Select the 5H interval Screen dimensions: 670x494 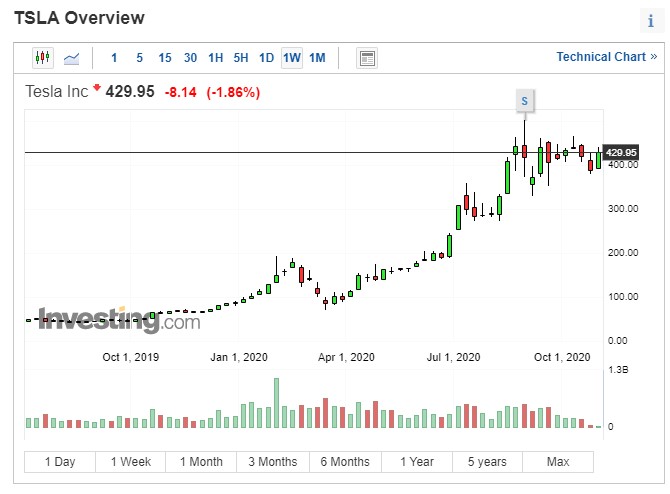241,58
